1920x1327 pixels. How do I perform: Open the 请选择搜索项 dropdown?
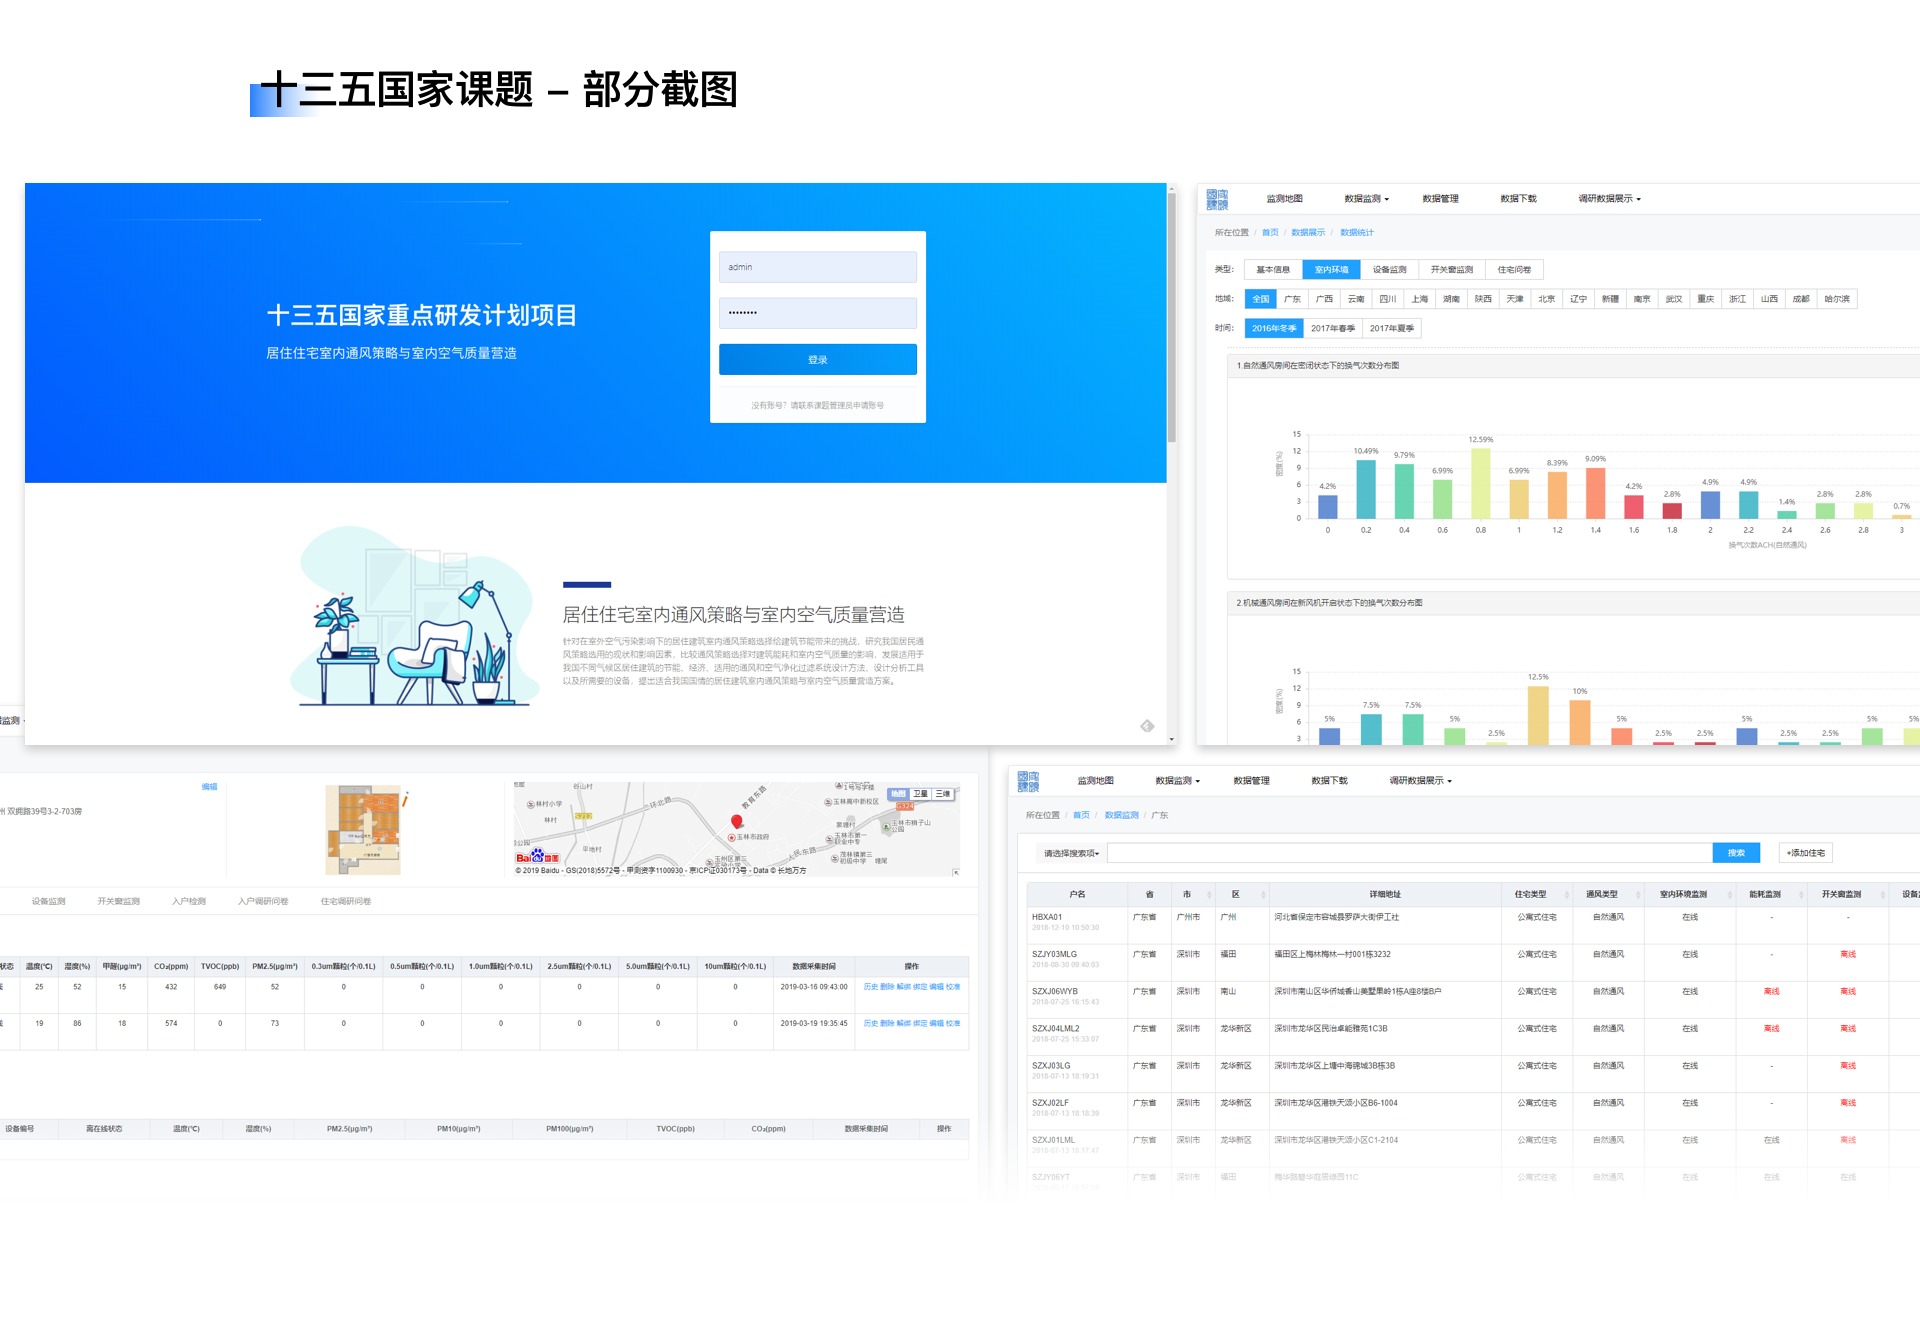click(x=1071, y=853)
